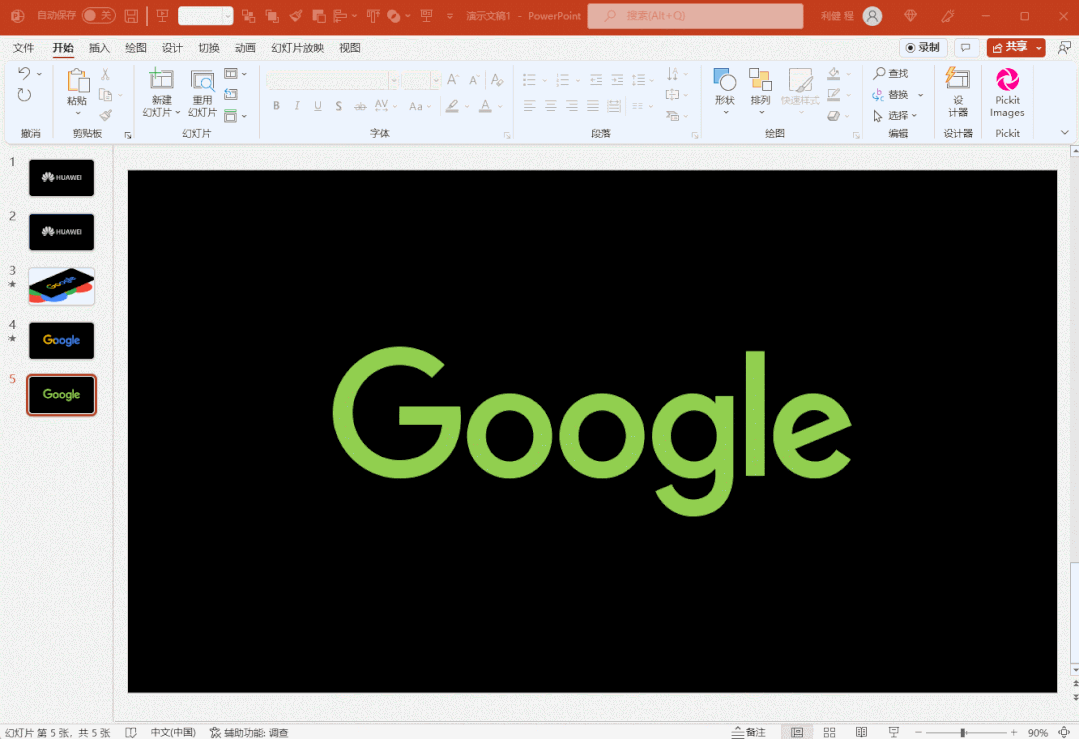Switch to Slide Sorter view icon
Image resolution: width=1079 pixels, height=739 pixels.
[829, 732]
